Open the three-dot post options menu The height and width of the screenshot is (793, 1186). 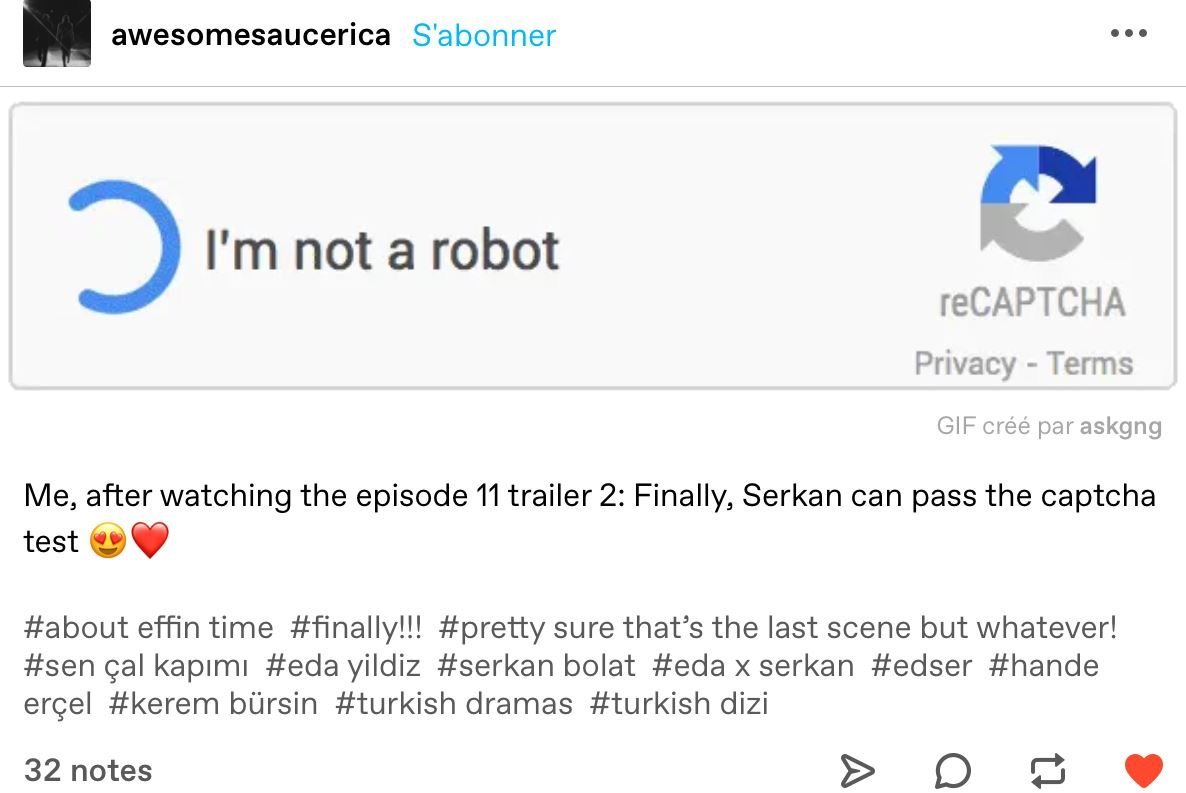1128,33
